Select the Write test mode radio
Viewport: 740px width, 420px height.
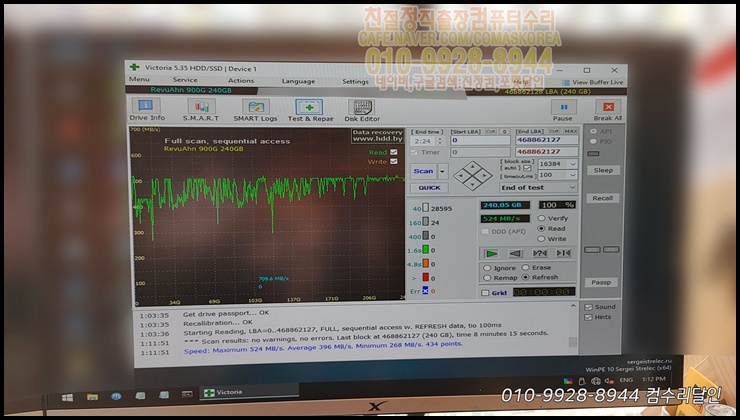click(x=541, y=239)
